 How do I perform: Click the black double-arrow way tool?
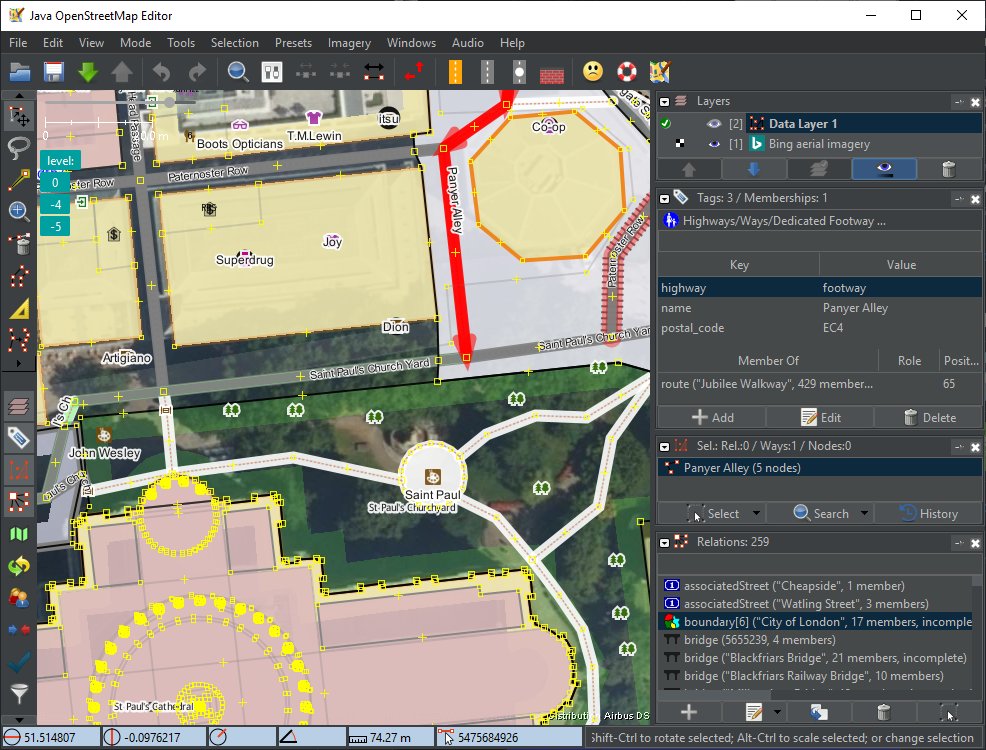pos(374,72)
